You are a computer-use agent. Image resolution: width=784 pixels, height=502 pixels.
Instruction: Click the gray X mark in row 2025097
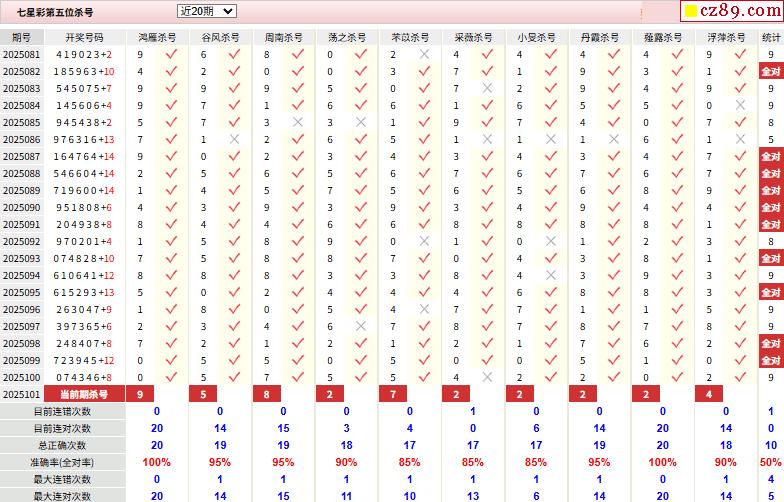[x=361, y=326]
